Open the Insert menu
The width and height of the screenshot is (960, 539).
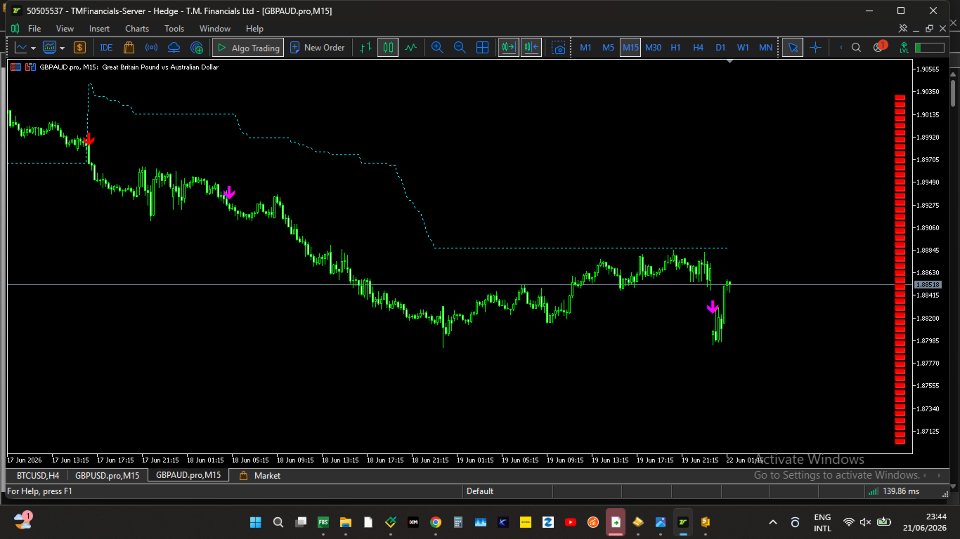[x=99, y=28]
